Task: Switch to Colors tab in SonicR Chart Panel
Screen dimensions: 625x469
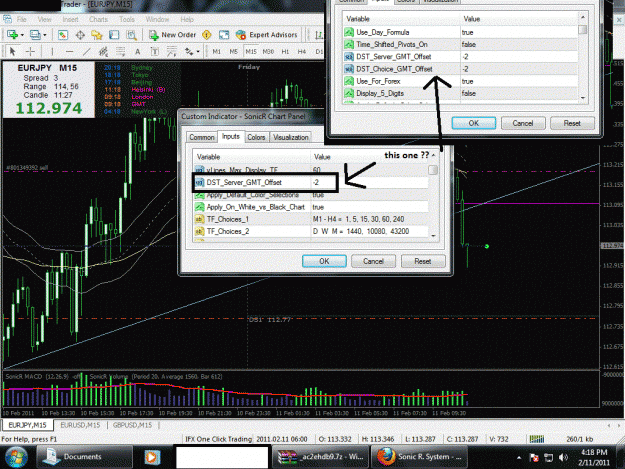Action: [x=256, y=137]
